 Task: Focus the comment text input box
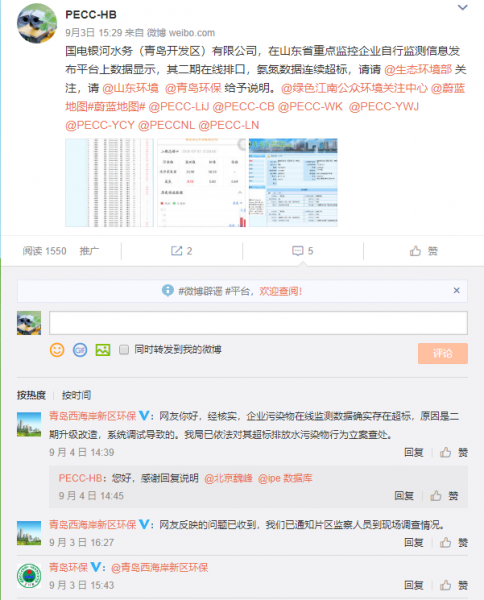pyautogui.click(x=258, y=323)
